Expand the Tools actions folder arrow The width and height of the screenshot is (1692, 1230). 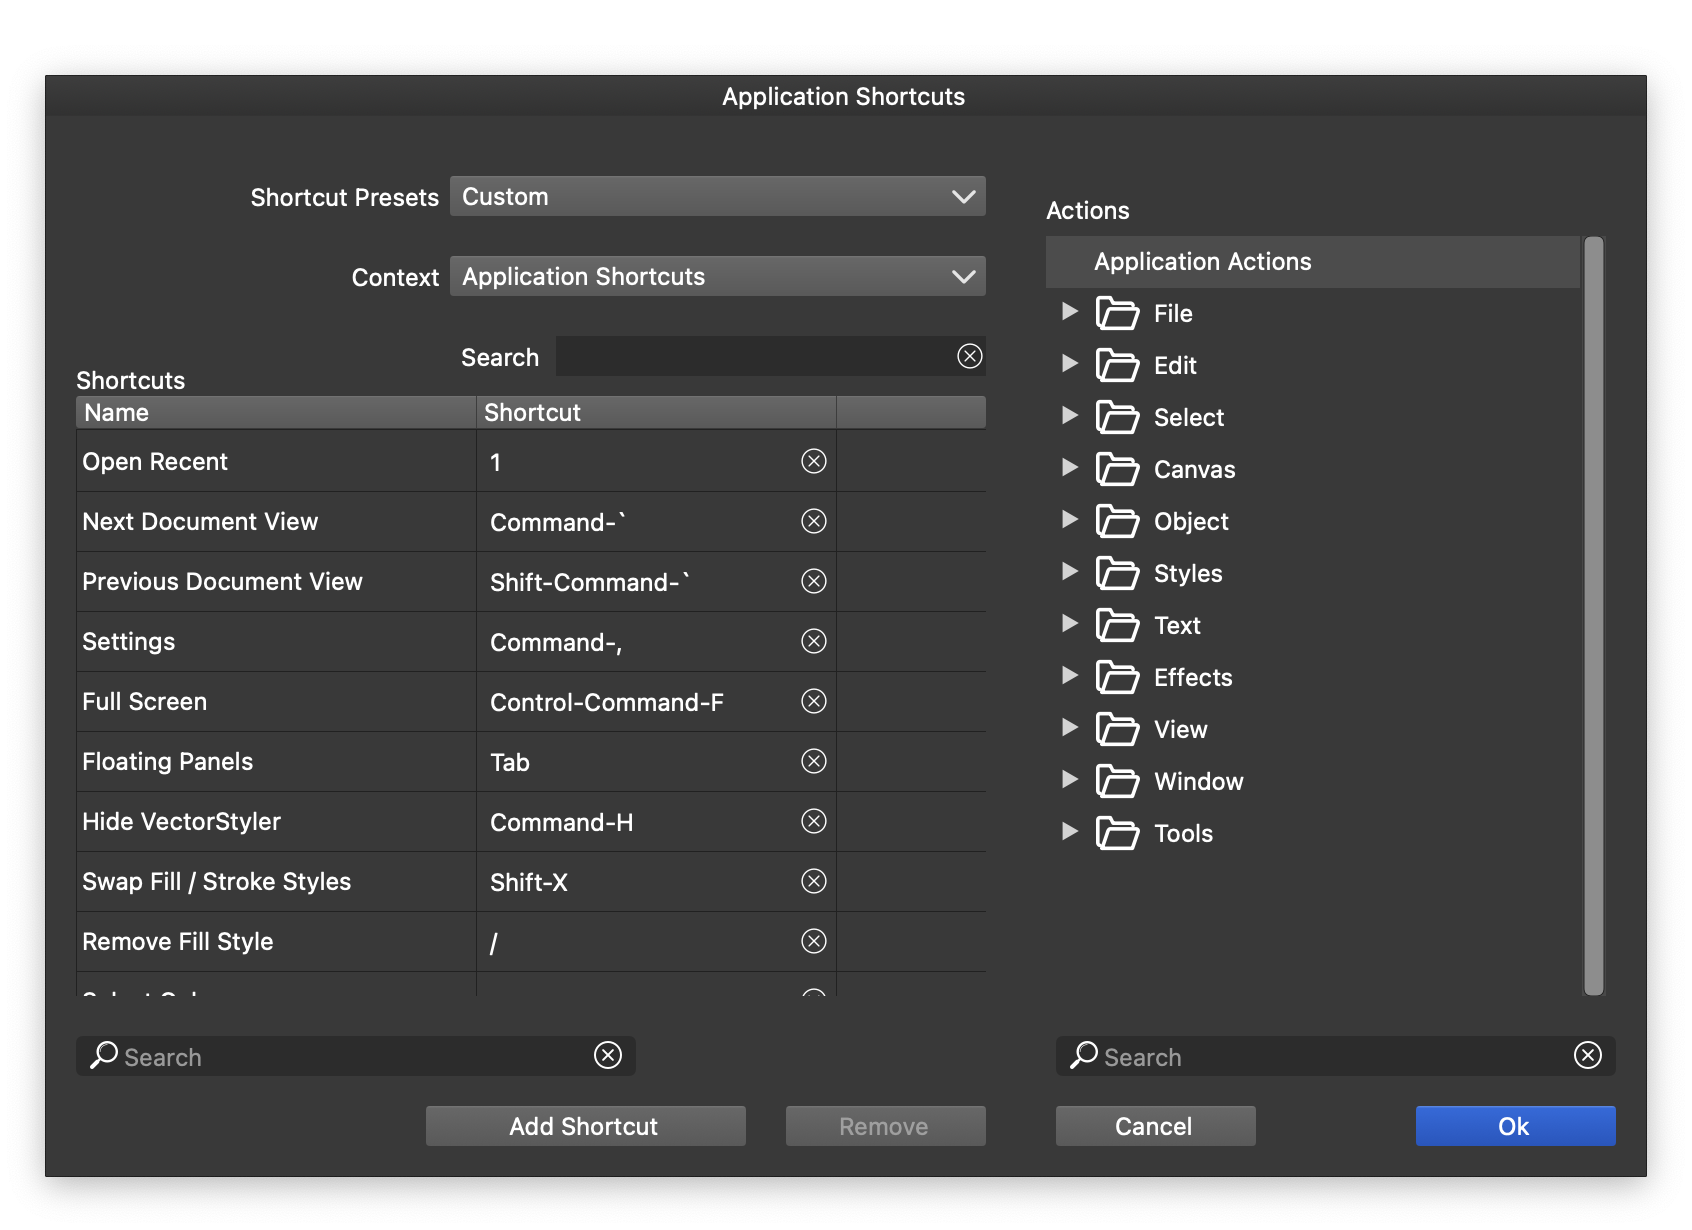tap(1069, 832)
